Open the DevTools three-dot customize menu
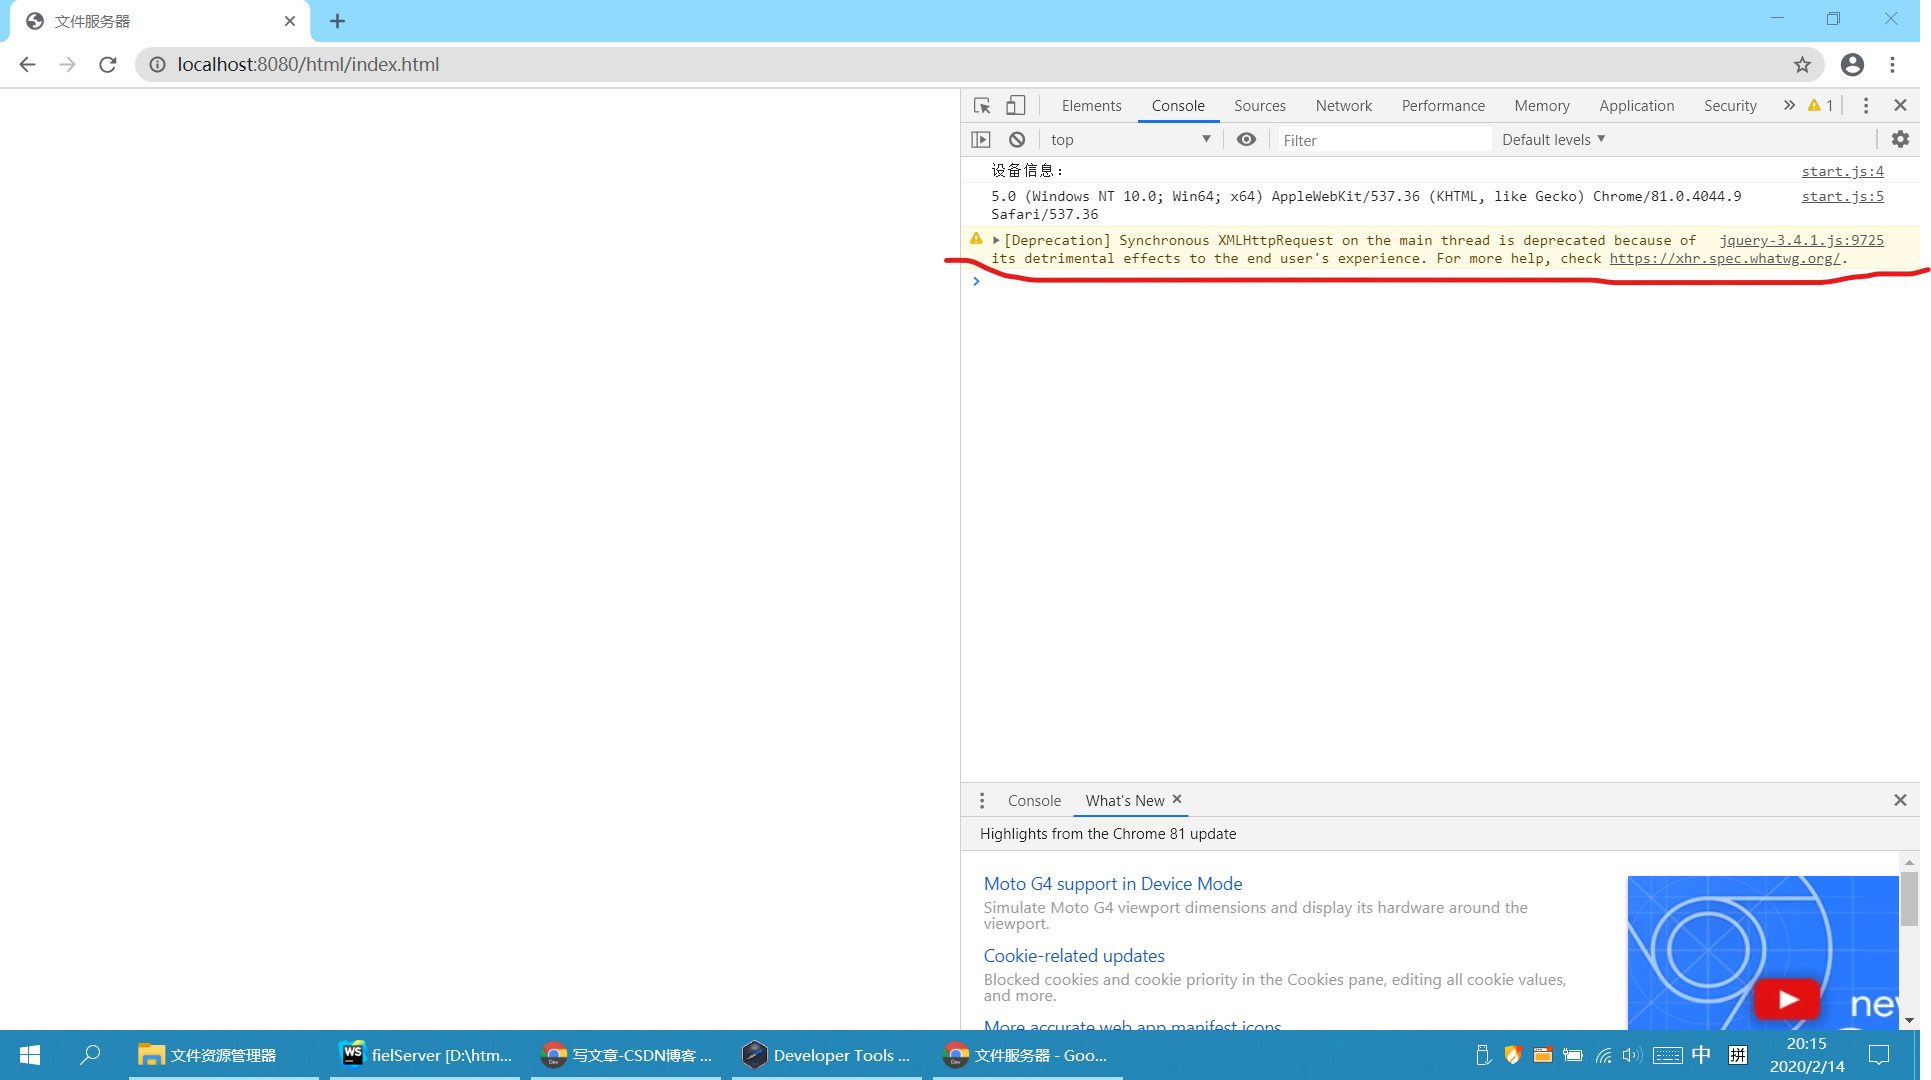The image size is (1931, 1080). (x=1865, y=105)
